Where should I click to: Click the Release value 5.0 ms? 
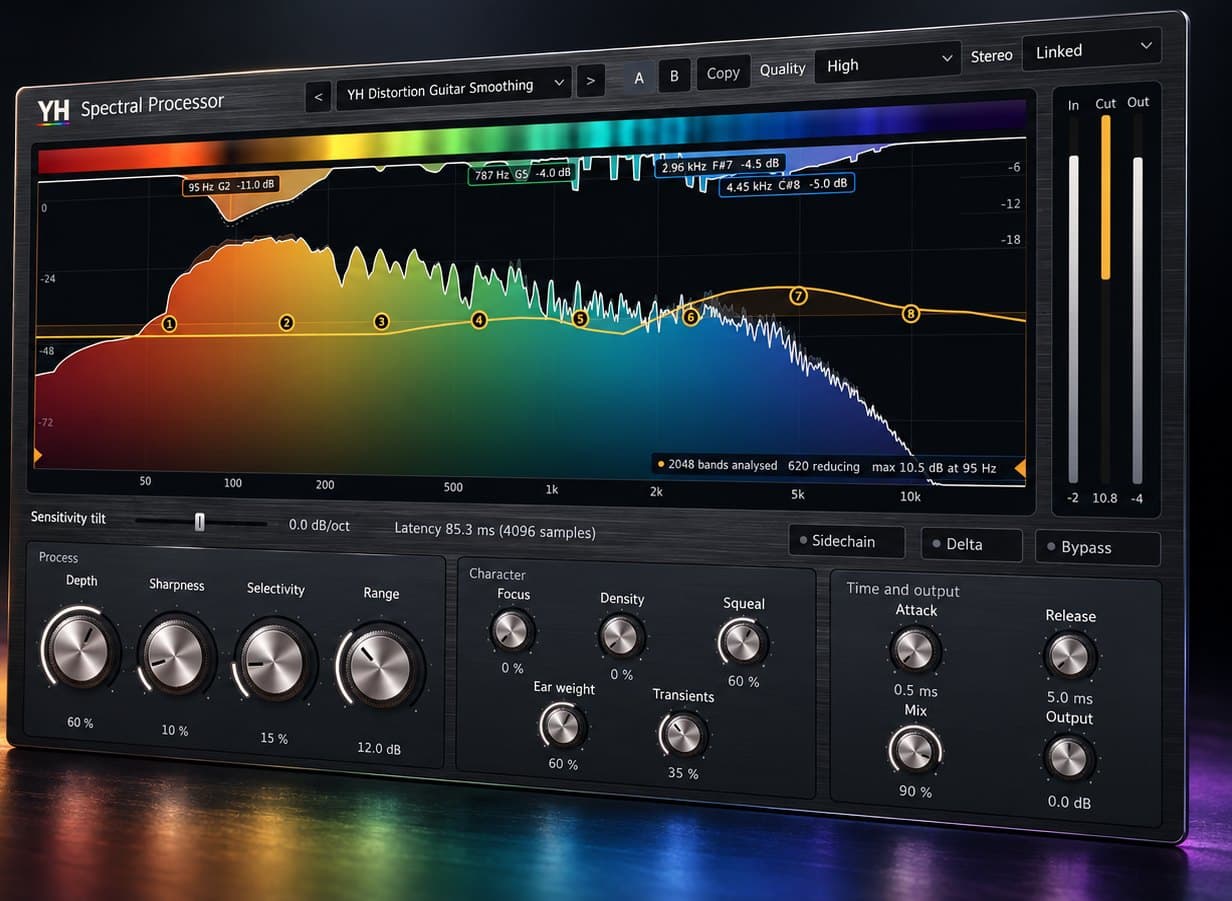pyautogui.click(x=1070, y=698)
